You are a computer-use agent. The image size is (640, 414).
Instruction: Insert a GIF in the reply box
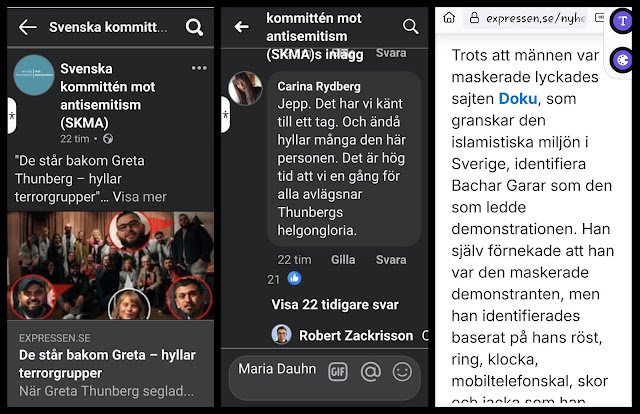coord(338,372)
